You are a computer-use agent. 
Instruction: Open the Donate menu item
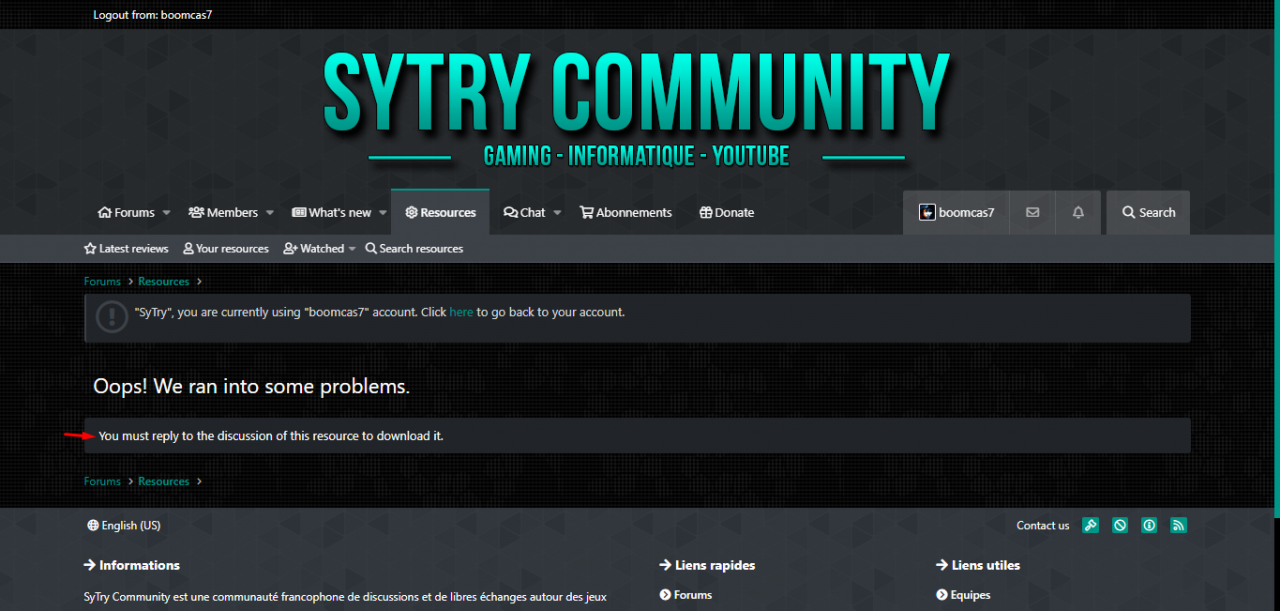coord(727,213)
